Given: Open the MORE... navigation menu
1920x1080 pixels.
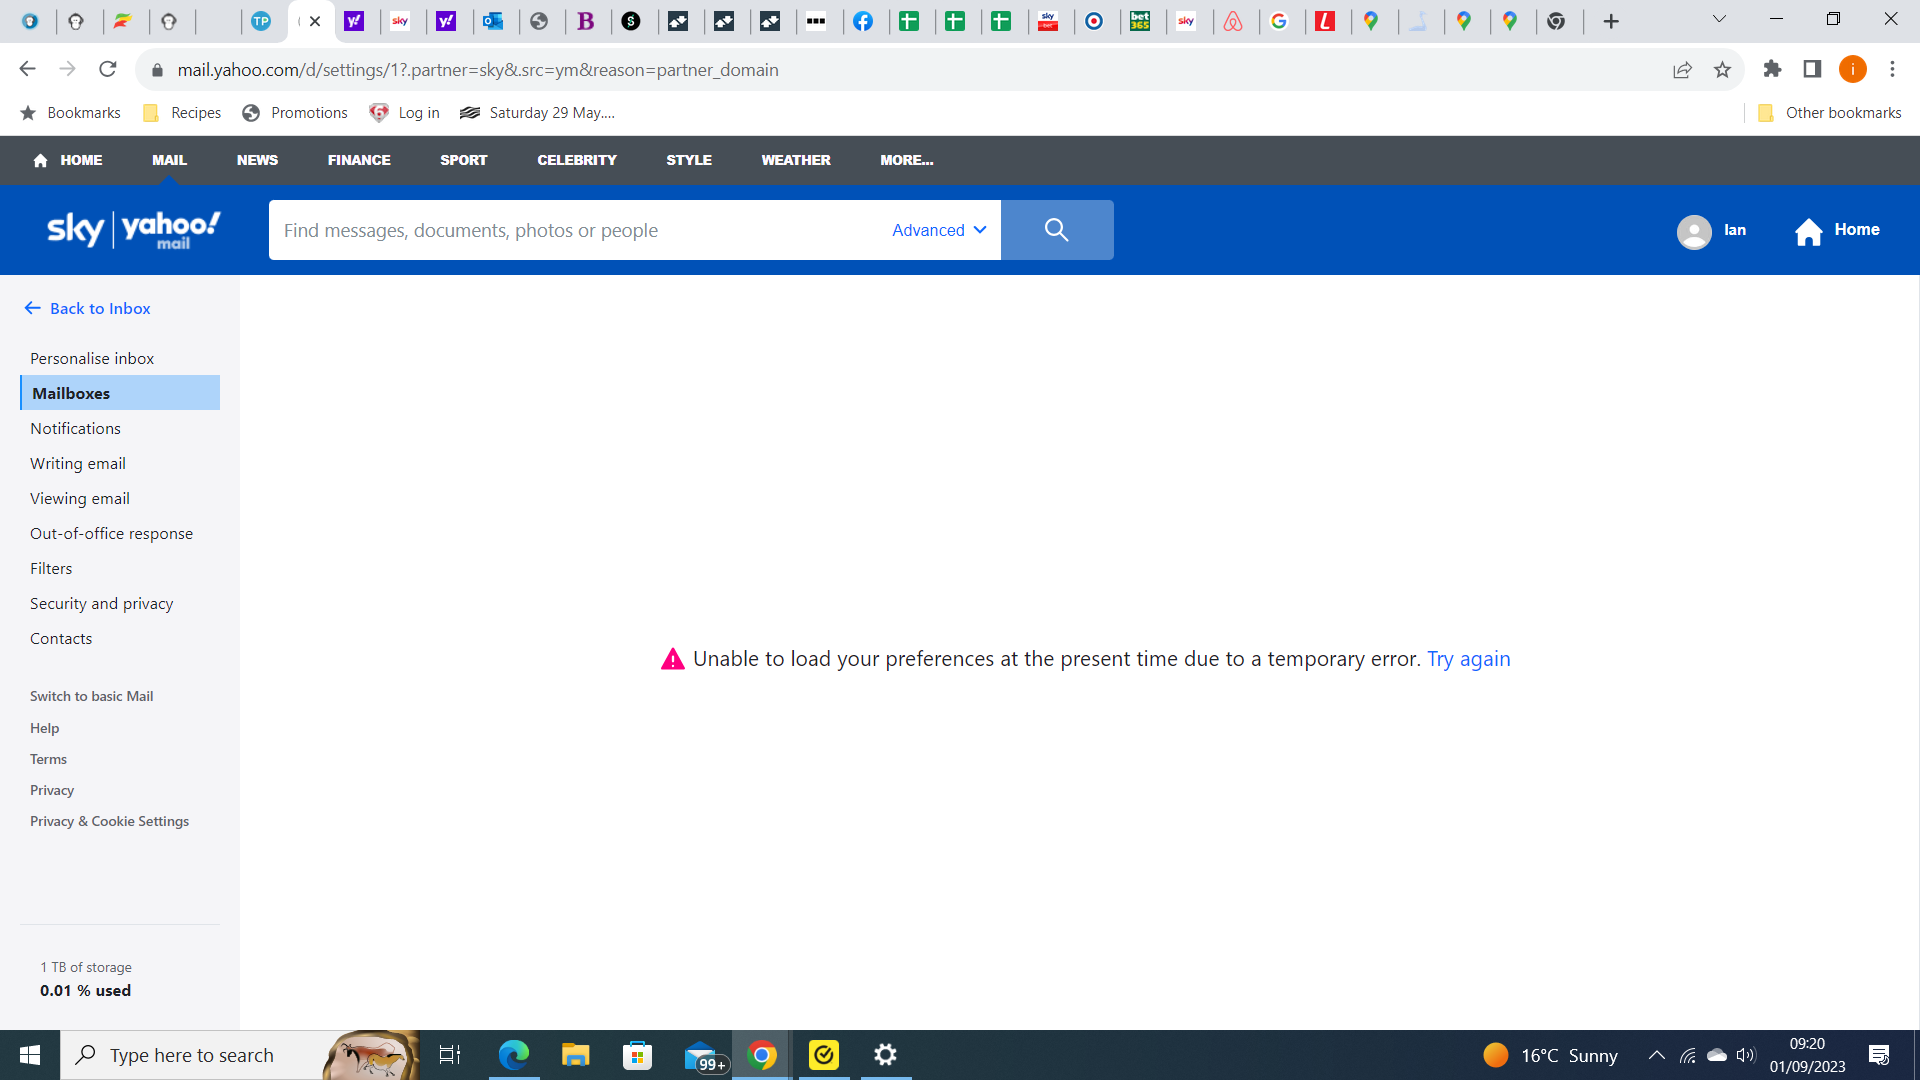Looking at the screenshot, I should (x=906, y=160).
